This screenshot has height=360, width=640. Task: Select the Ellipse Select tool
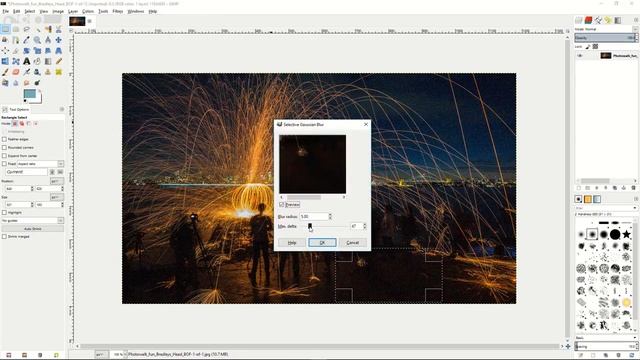pyautogui.click(x=16, y=29)
